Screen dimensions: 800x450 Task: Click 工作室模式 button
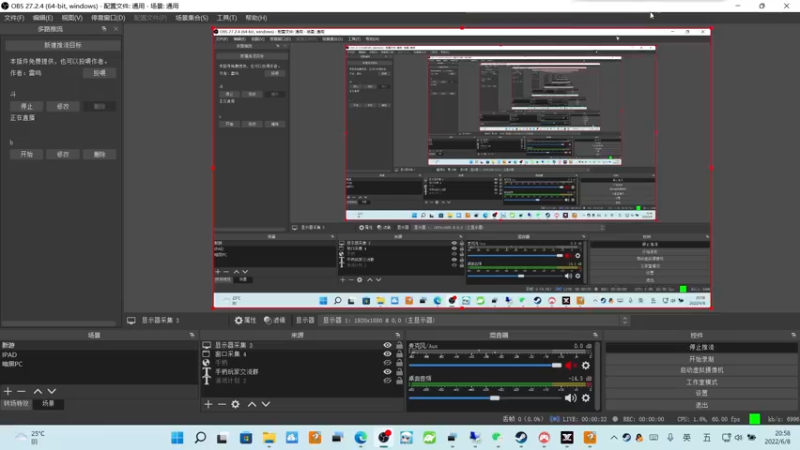tap(702, 382)
